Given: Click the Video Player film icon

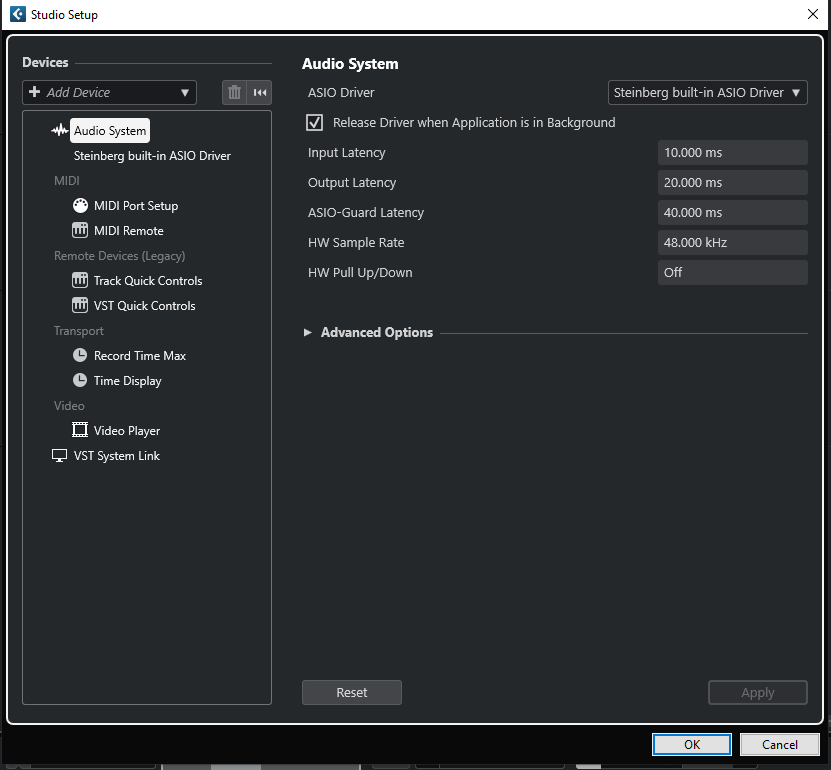Looking at the screenshot, I should pos(80,430).
